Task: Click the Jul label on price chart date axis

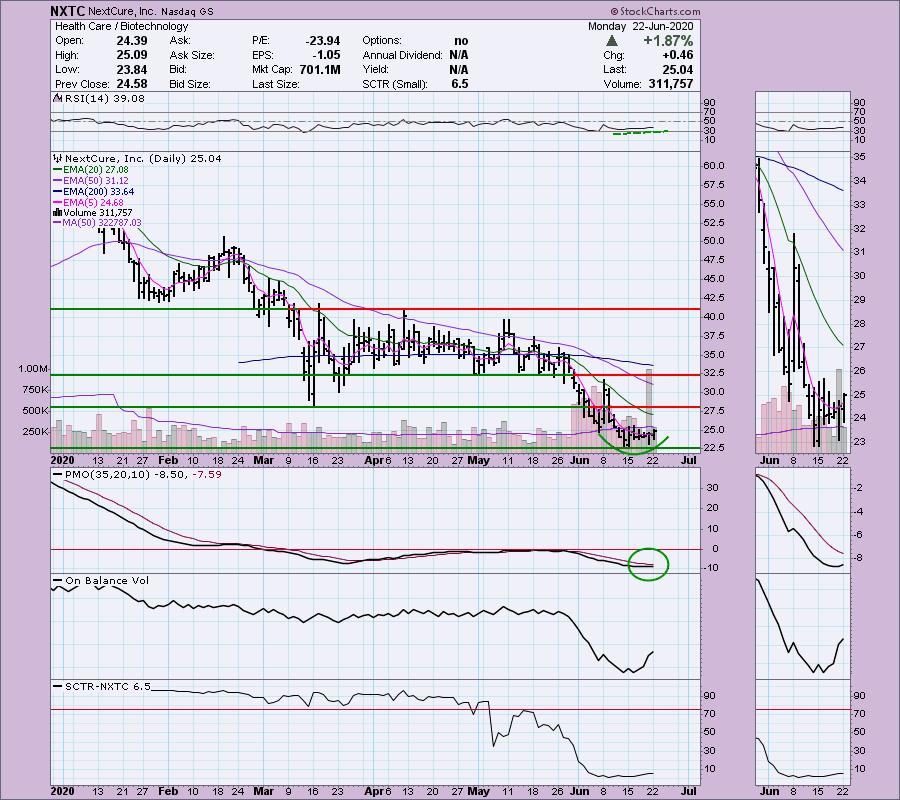Action: [688, 460]
